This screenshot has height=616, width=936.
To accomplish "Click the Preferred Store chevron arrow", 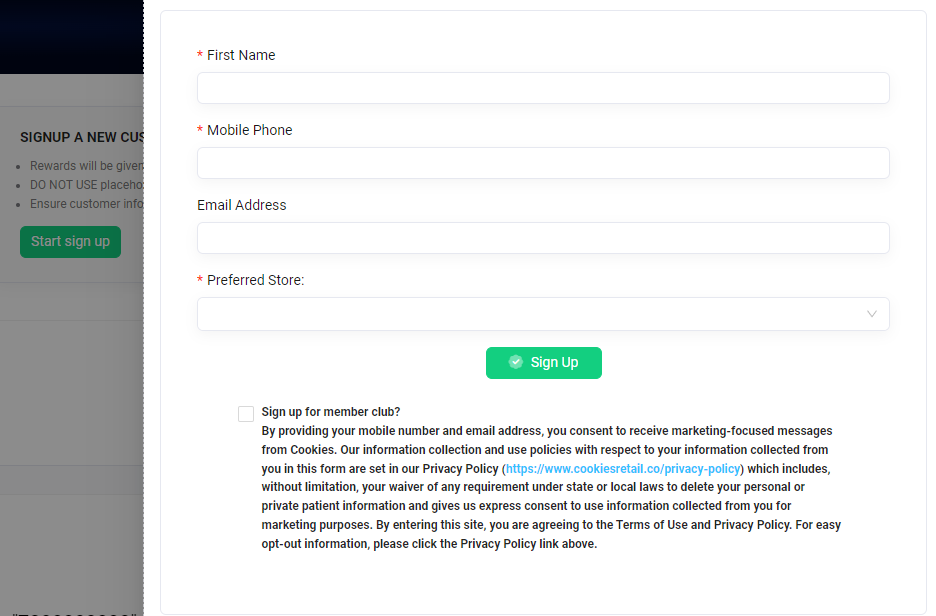I will pyautogui.click(x=872, y=314).
